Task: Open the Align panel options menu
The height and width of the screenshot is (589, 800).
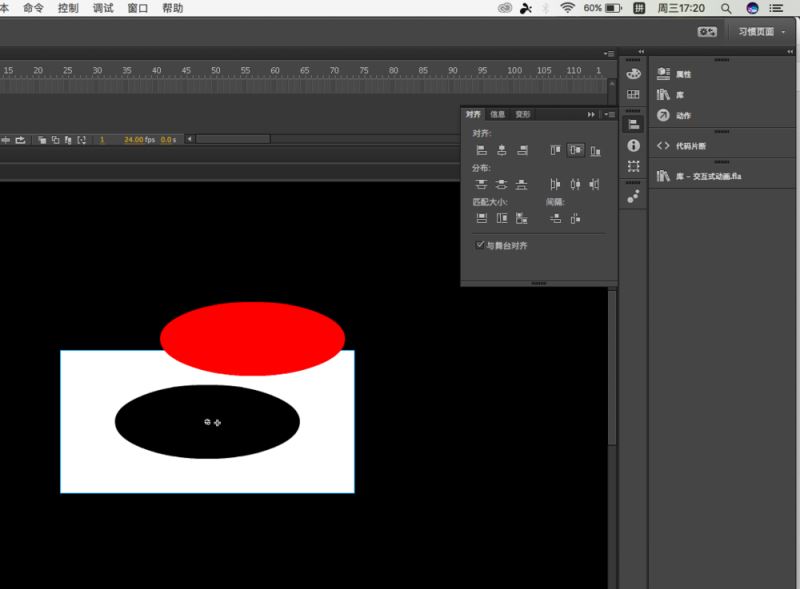Action: point(609,114)
